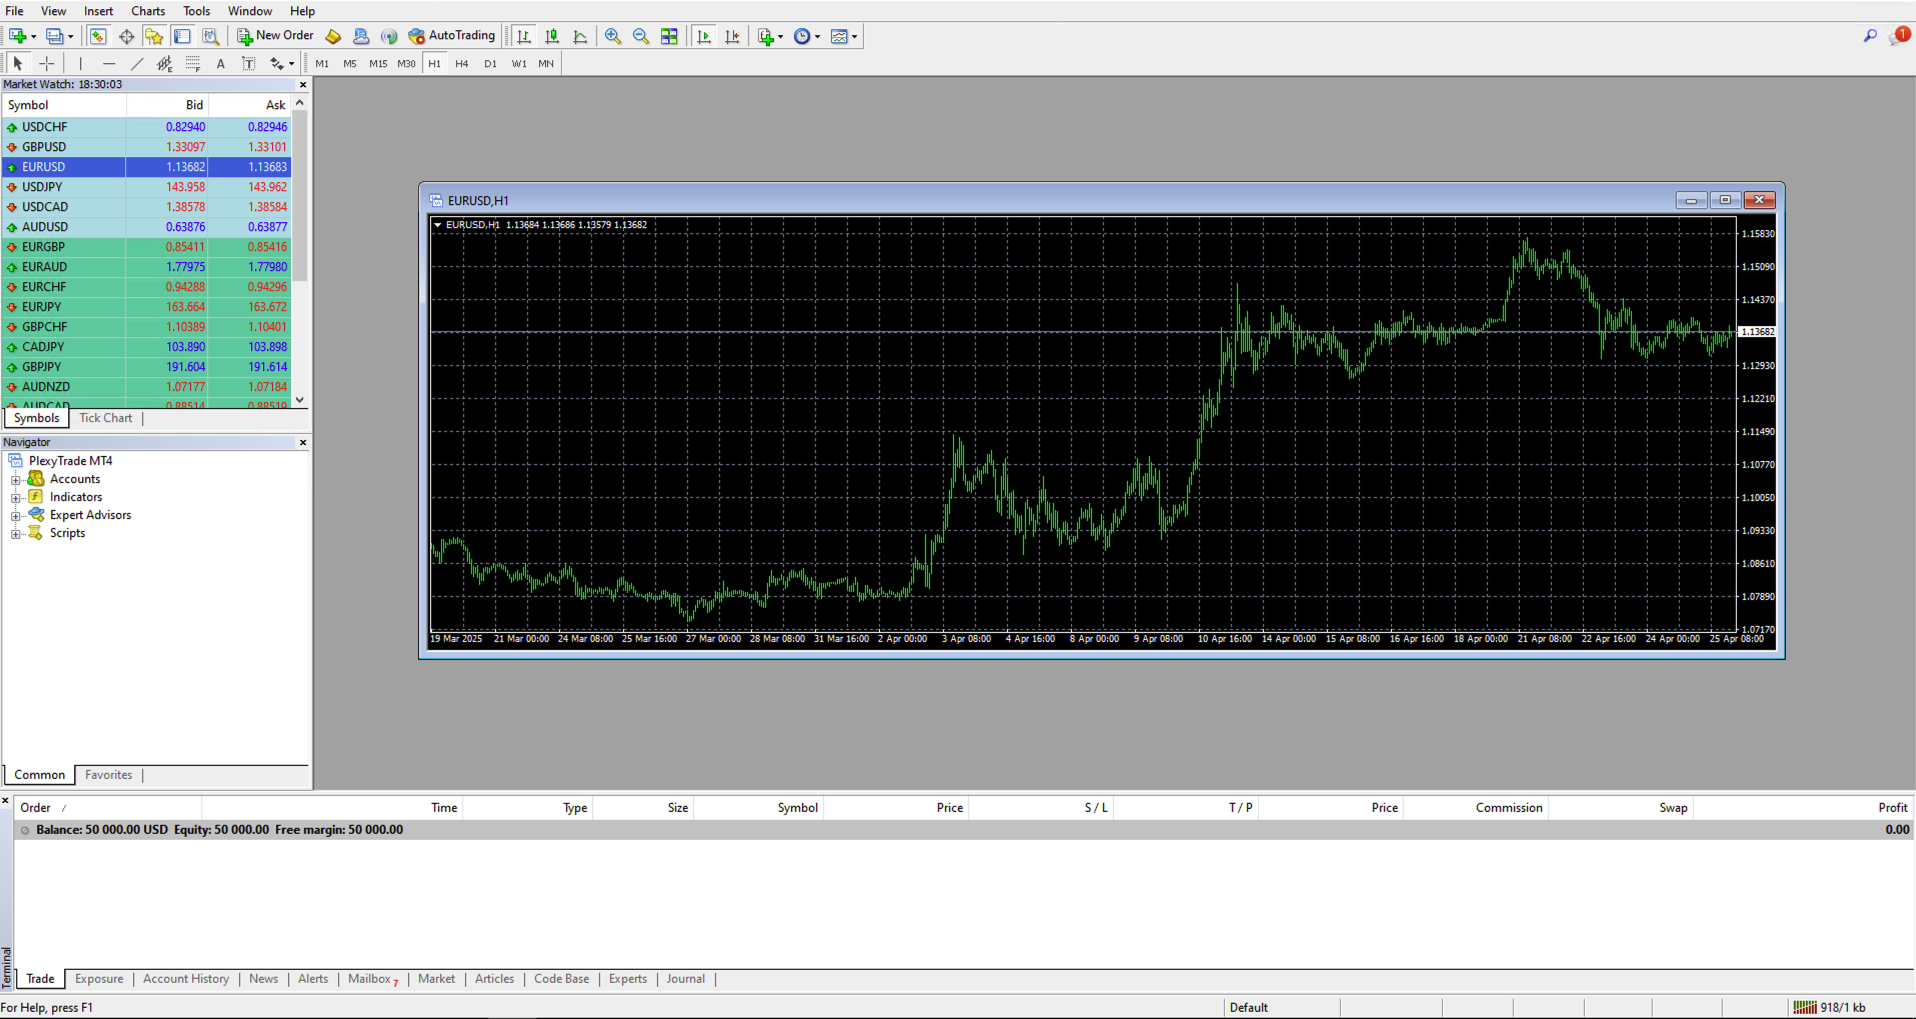
Task: Zoom in on the chart
Action: point(613,36)
